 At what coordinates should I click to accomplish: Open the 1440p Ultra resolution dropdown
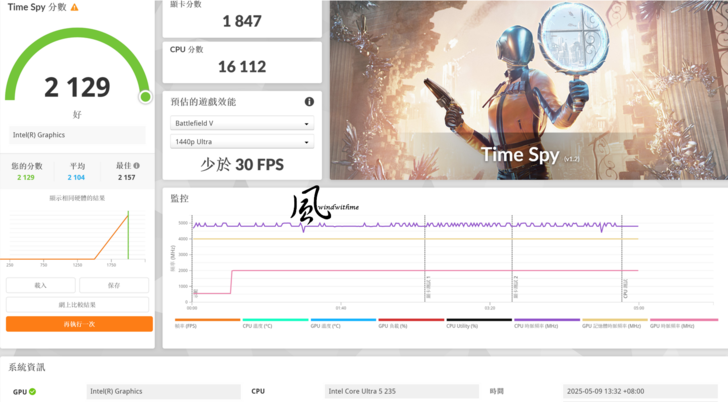click(242, 142)
